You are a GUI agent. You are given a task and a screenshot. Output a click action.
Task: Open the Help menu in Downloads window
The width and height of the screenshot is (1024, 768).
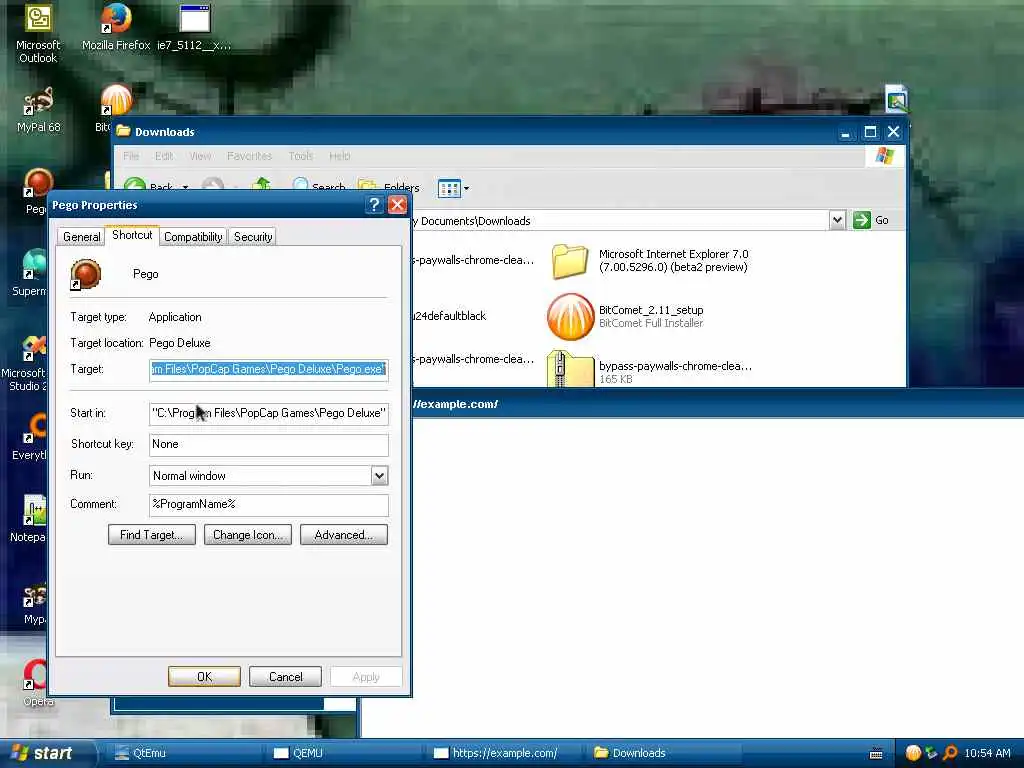(x=340, y=156)
